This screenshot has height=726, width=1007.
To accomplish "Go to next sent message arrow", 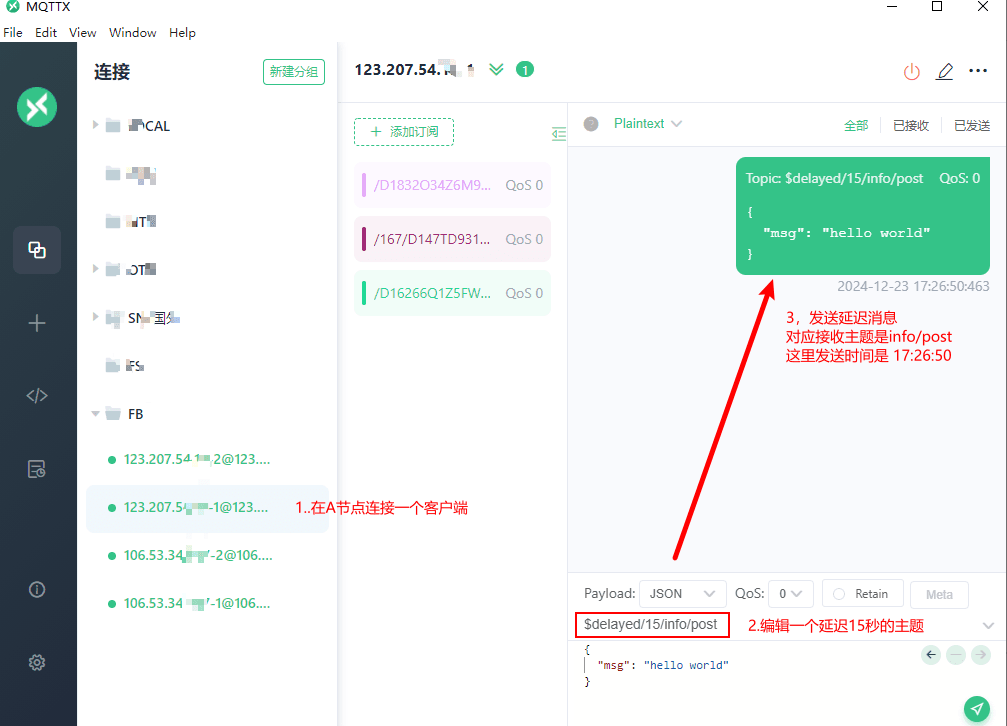I will [980, 655].
